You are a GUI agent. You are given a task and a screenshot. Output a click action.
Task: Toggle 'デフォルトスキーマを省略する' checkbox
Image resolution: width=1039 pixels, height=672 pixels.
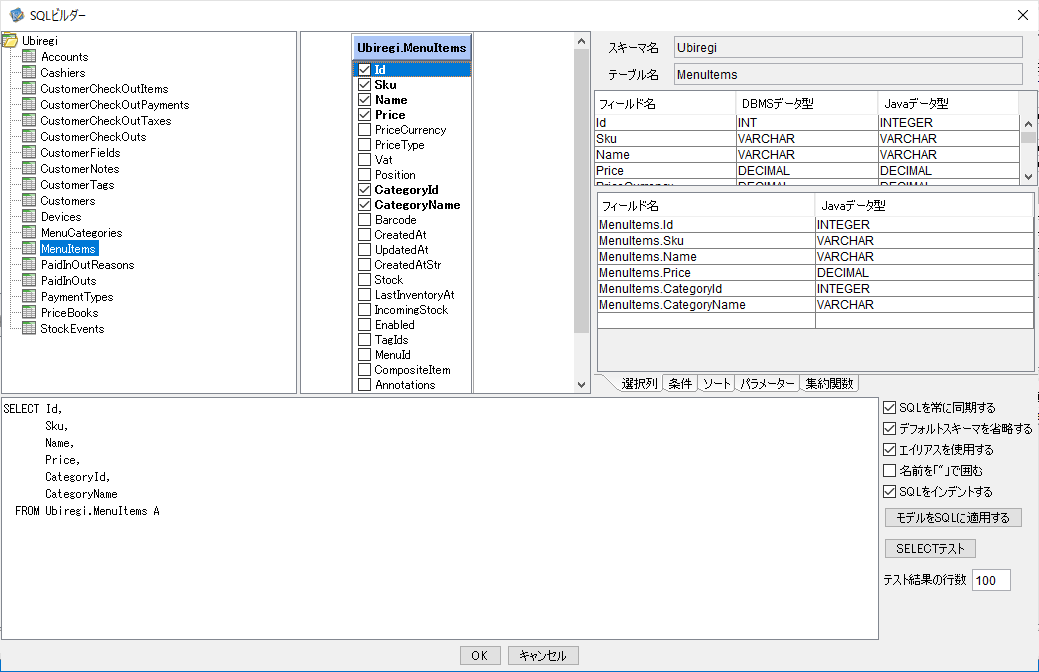point(890,429)
